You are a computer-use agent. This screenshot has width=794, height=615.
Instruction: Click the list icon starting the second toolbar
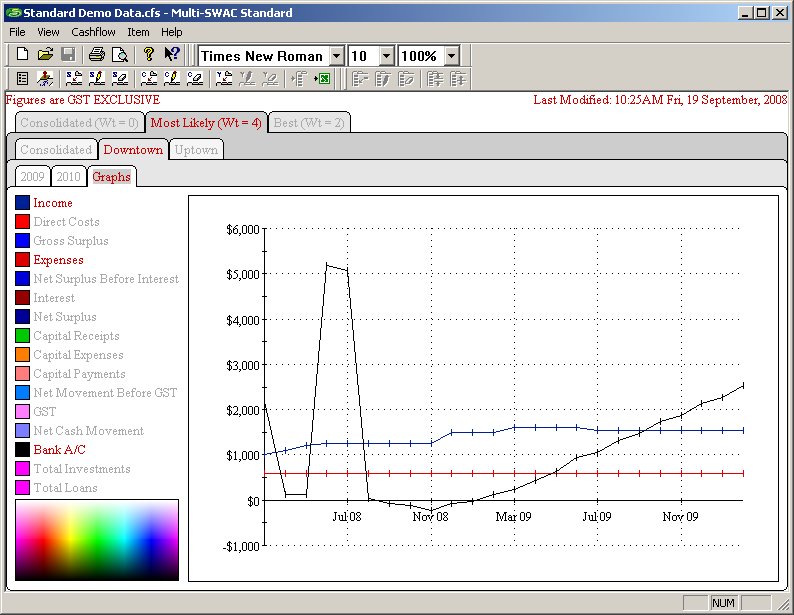coord(22,79)
